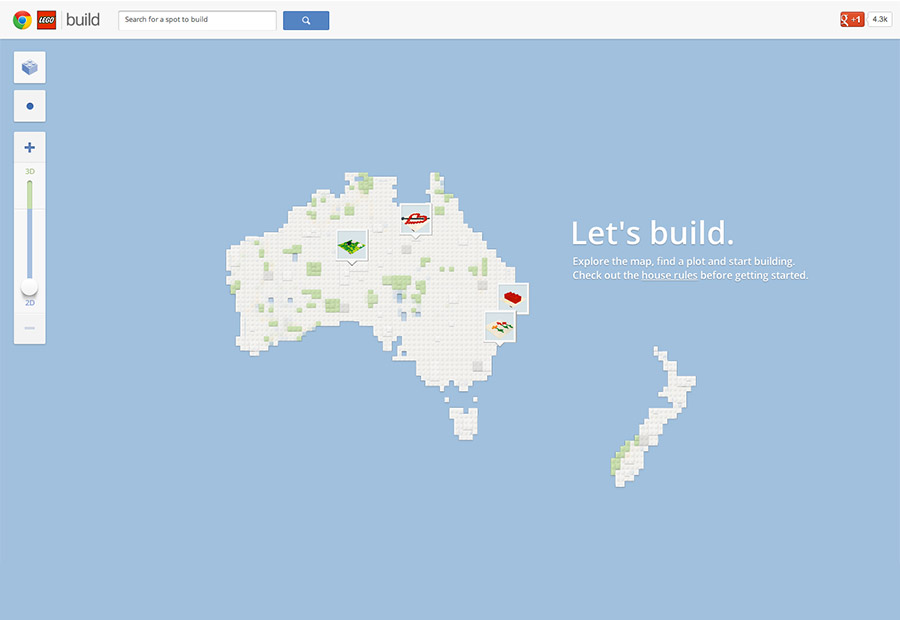Click the green section of zoom slider
900x620 pixels.
tap(29, 195)
